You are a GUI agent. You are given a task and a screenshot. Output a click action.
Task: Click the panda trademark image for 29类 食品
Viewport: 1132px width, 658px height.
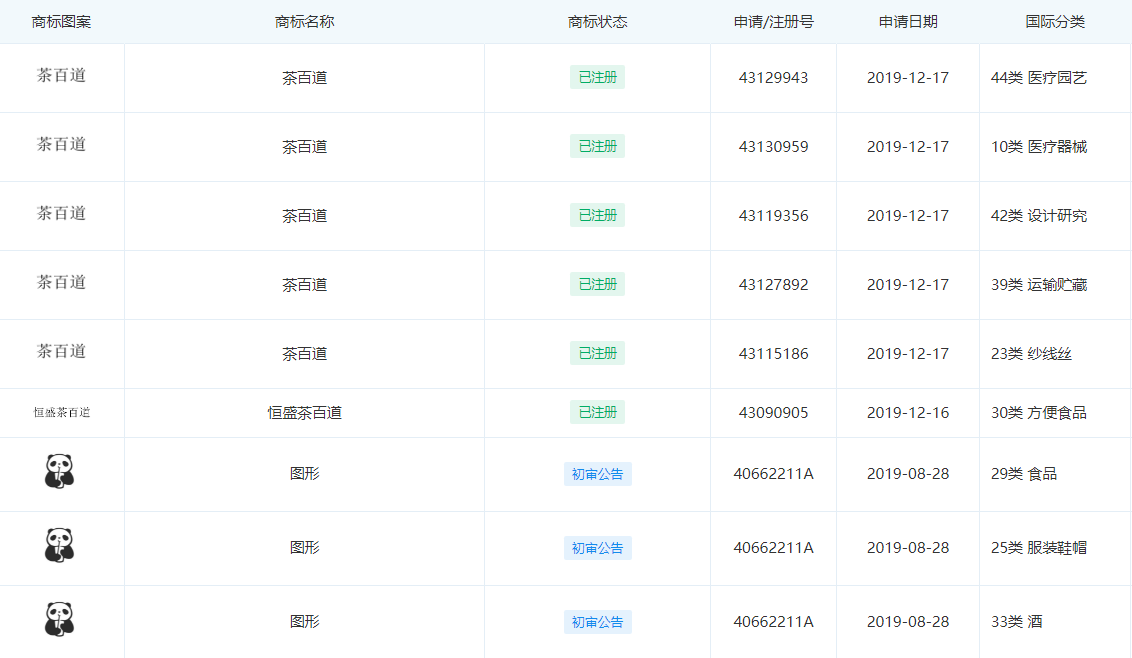point(59,472)
